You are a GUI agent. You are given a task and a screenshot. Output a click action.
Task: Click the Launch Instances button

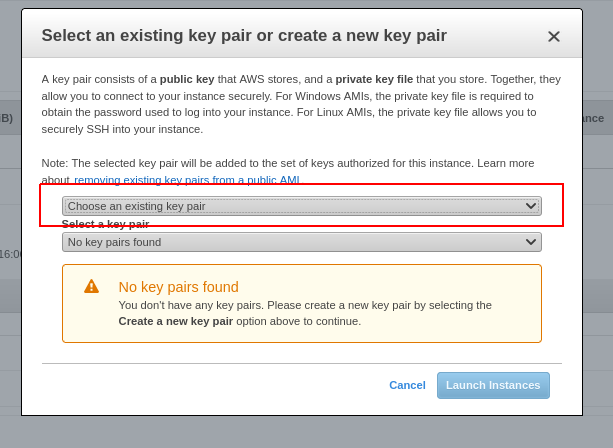493,385
